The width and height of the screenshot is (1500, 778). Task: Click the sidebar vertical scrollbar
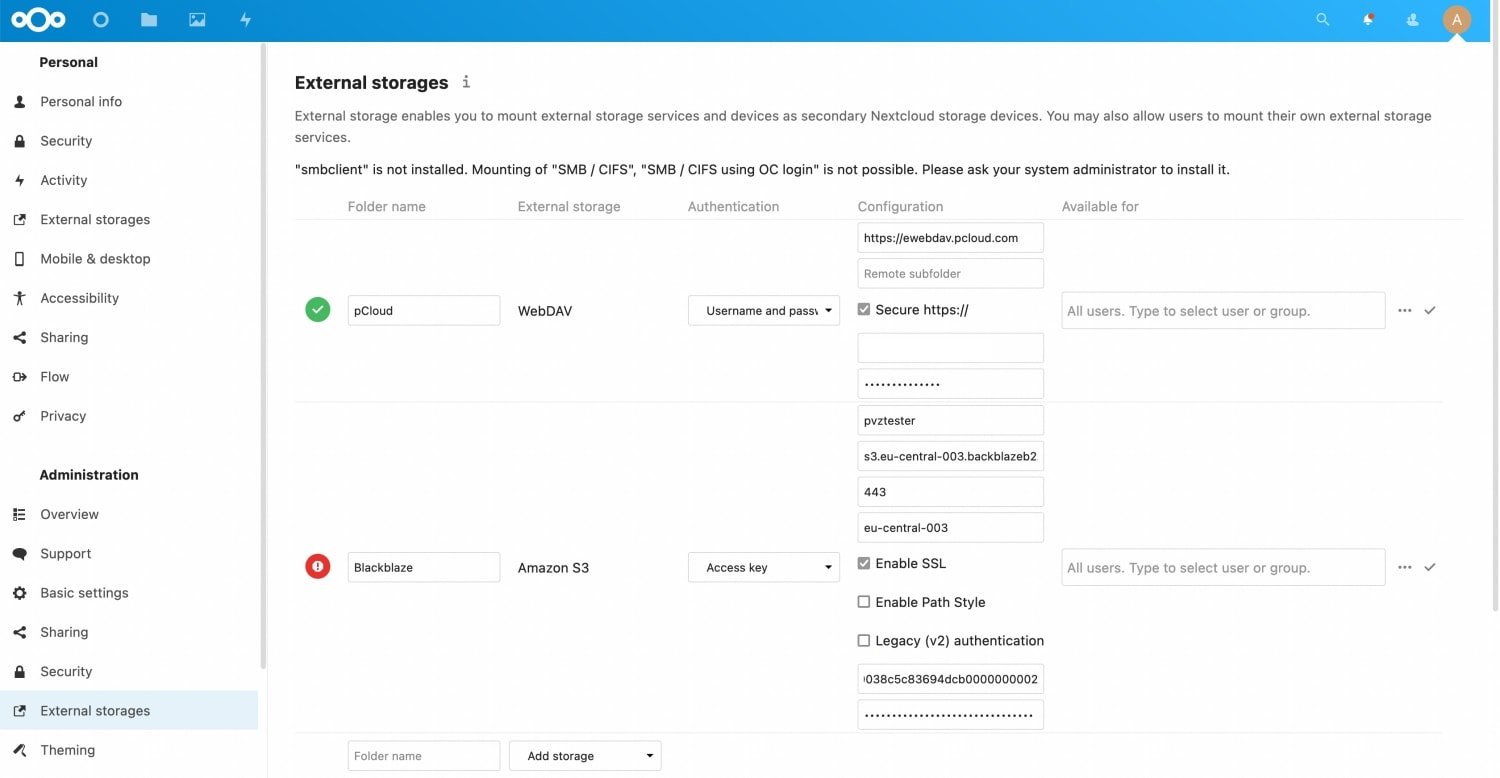(263, 355)
